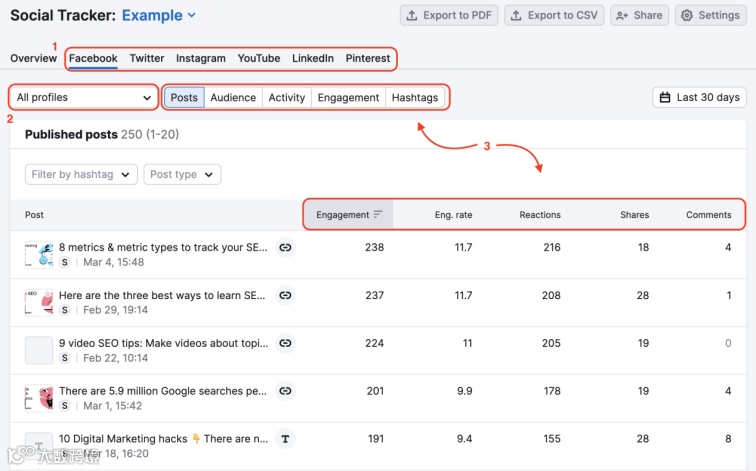Open the Filter by hashtag dropdown
The height and width of the screenshot is (471, 756).
(81, 174)
